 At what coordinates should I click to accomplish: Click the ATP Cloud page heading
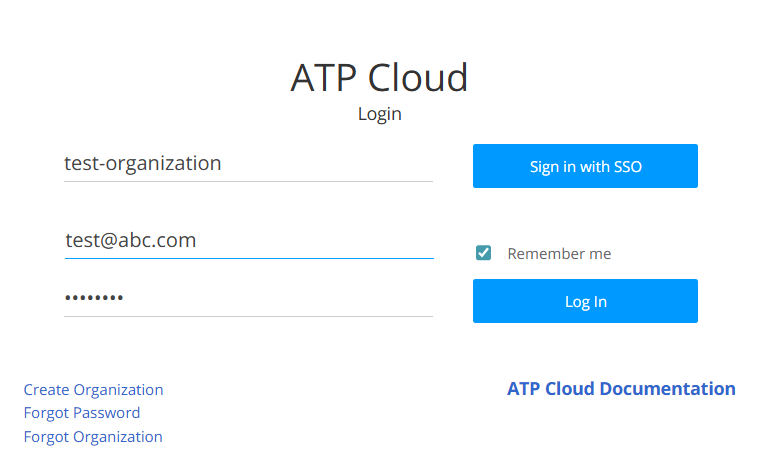pos(379,77)
